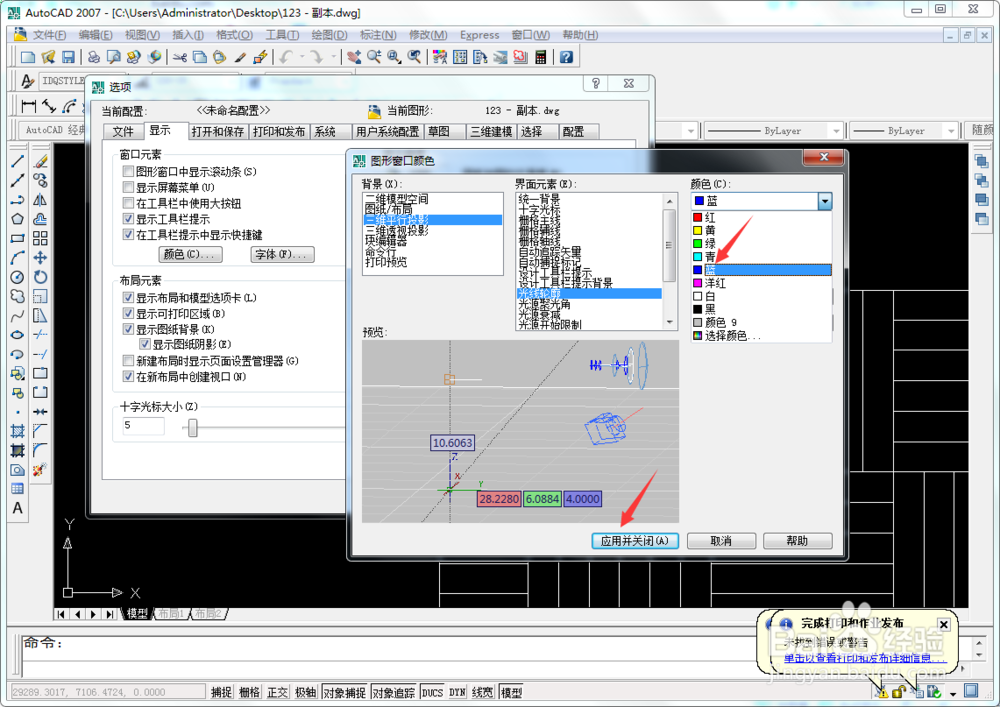
Task: Click the plot details link in notification balloon
Action: (x=863, y=658)
